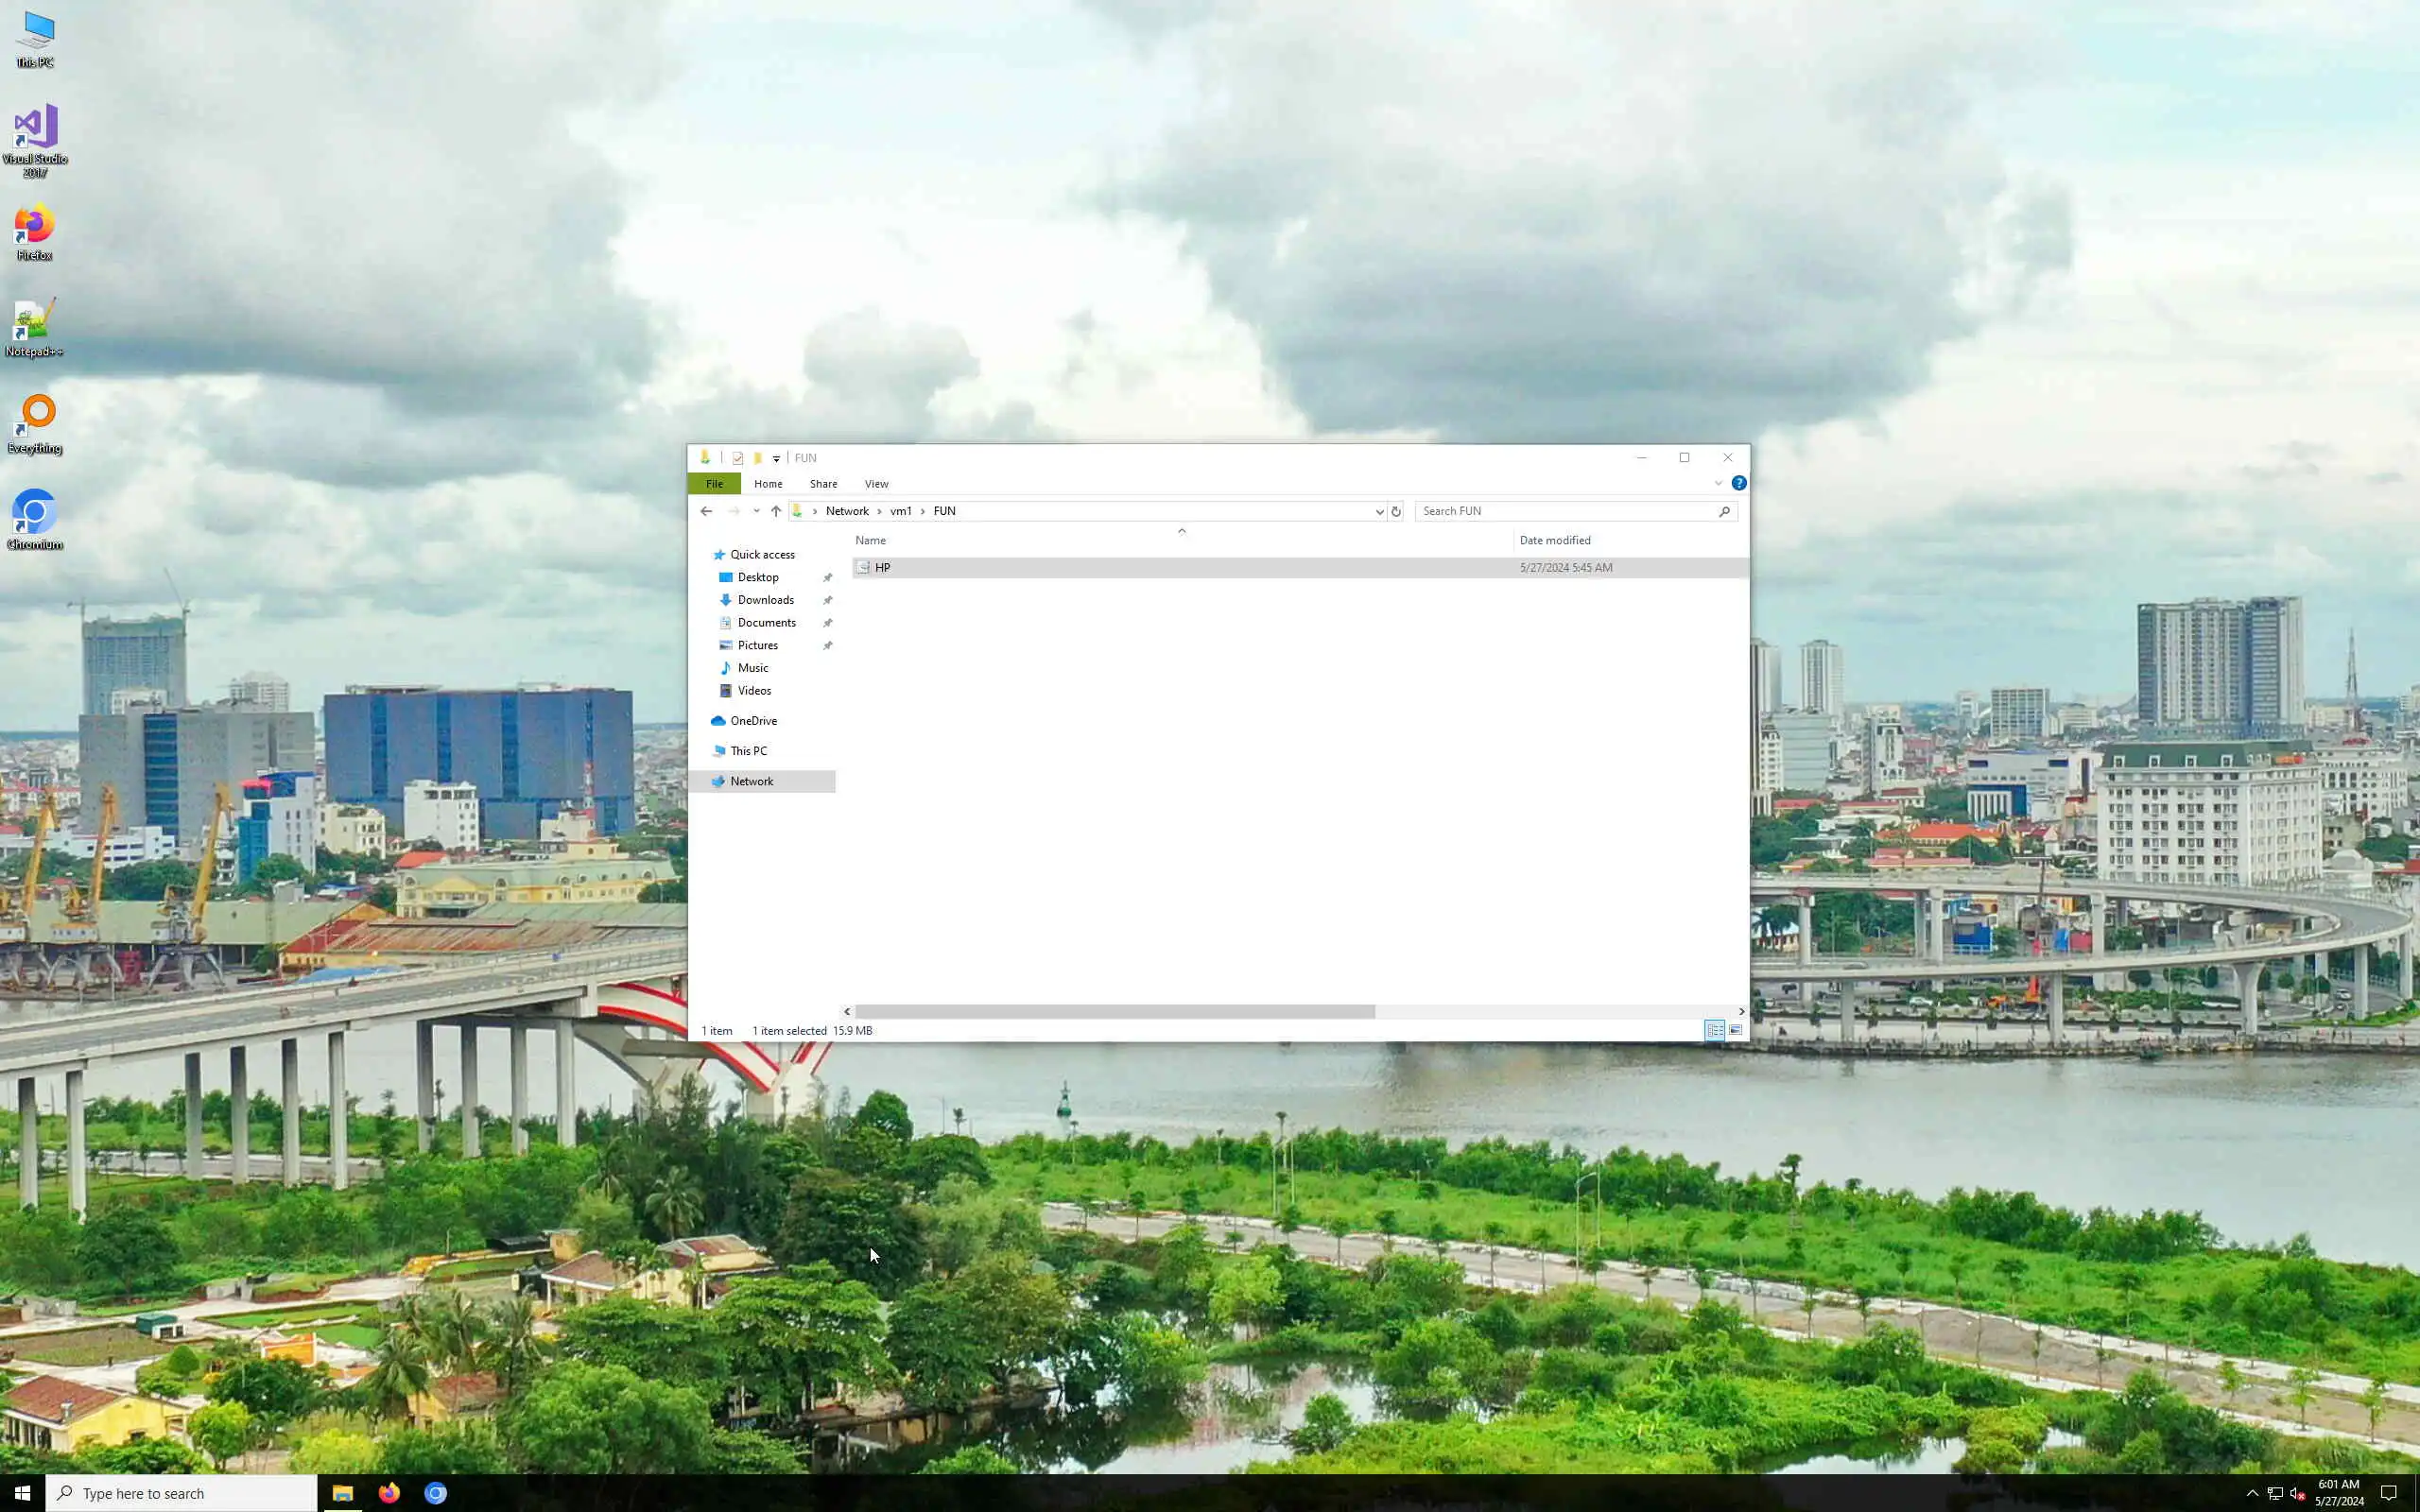Select Downloads in Quick access

pos(765,600)
